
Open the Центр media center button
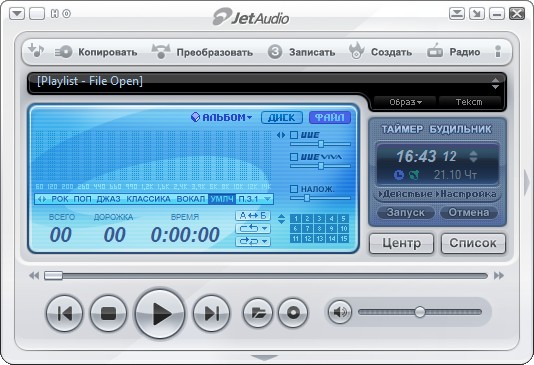(402, 243)
